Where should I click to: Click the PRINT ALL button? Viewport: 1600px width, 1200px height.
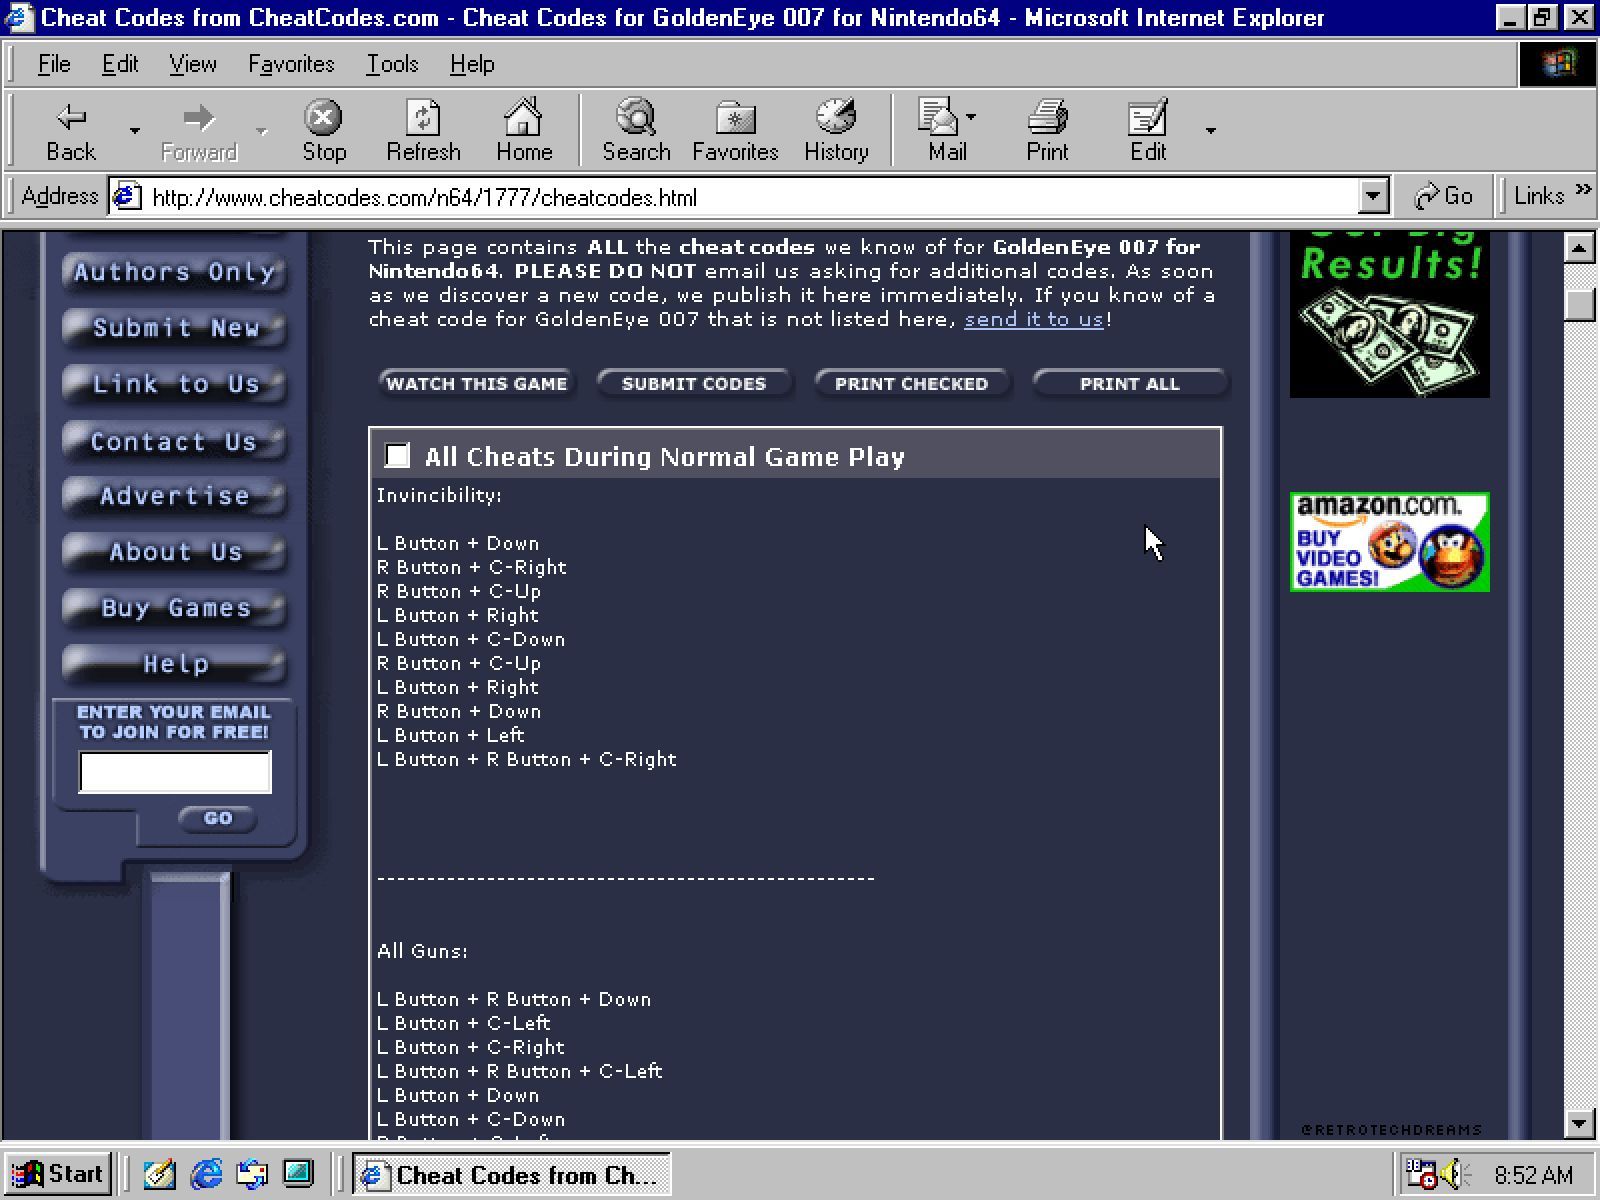tap(1130, 384)
